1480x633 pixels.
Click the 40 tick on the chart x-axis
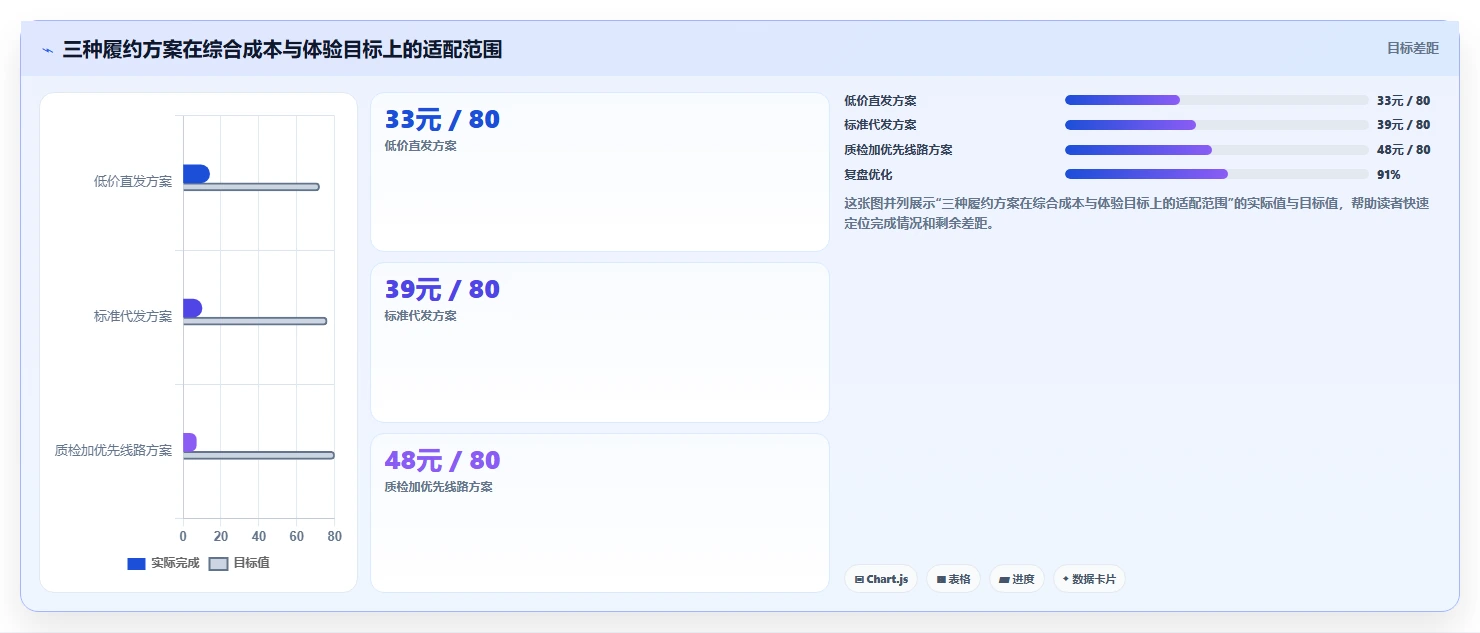259,536
